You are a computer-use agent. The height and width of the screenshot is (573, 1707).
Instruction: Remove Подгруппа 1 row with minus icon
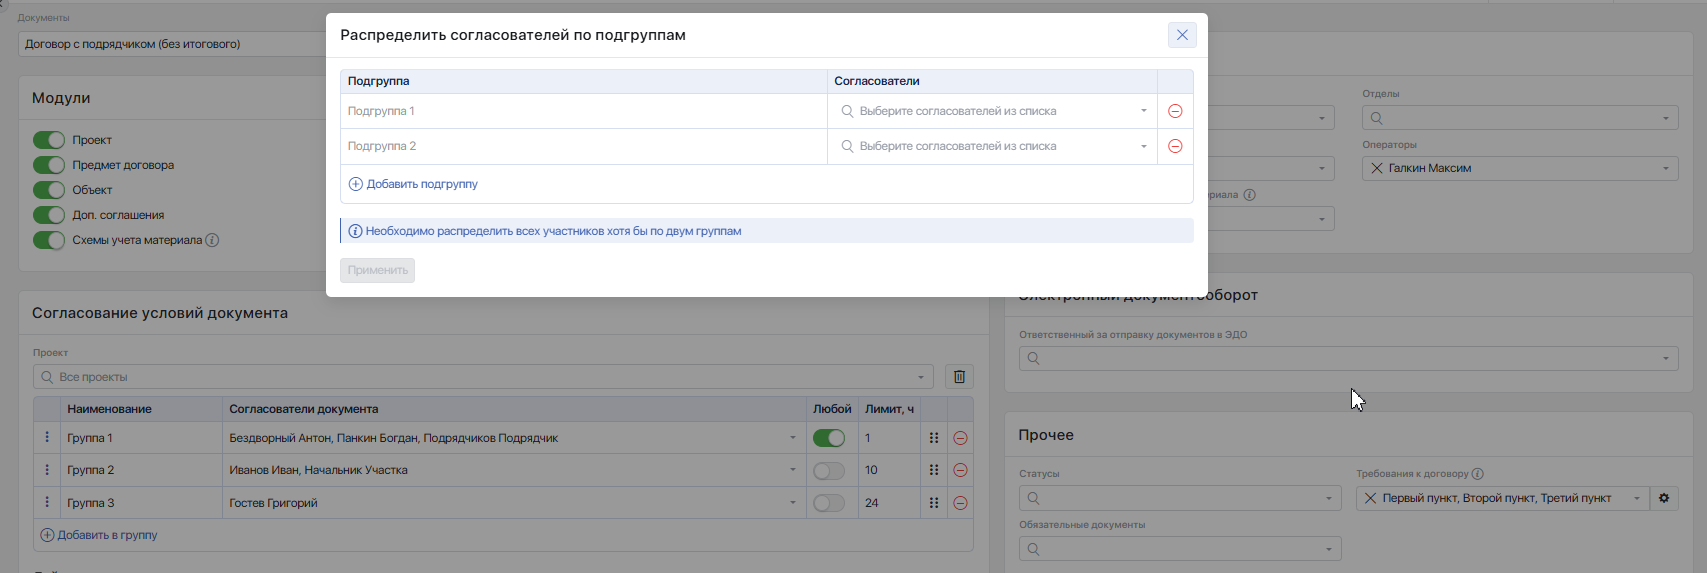[1175, 111]
